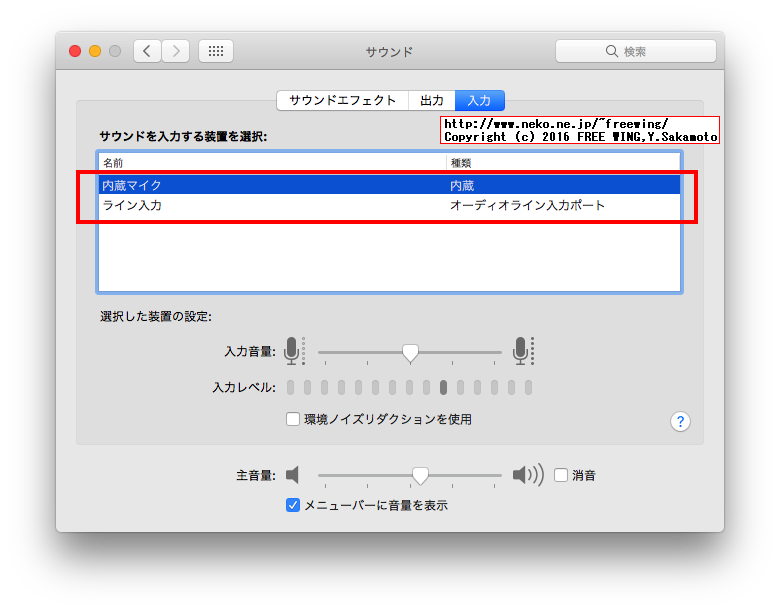Click the 名前 column header

[x=272, y=162]
